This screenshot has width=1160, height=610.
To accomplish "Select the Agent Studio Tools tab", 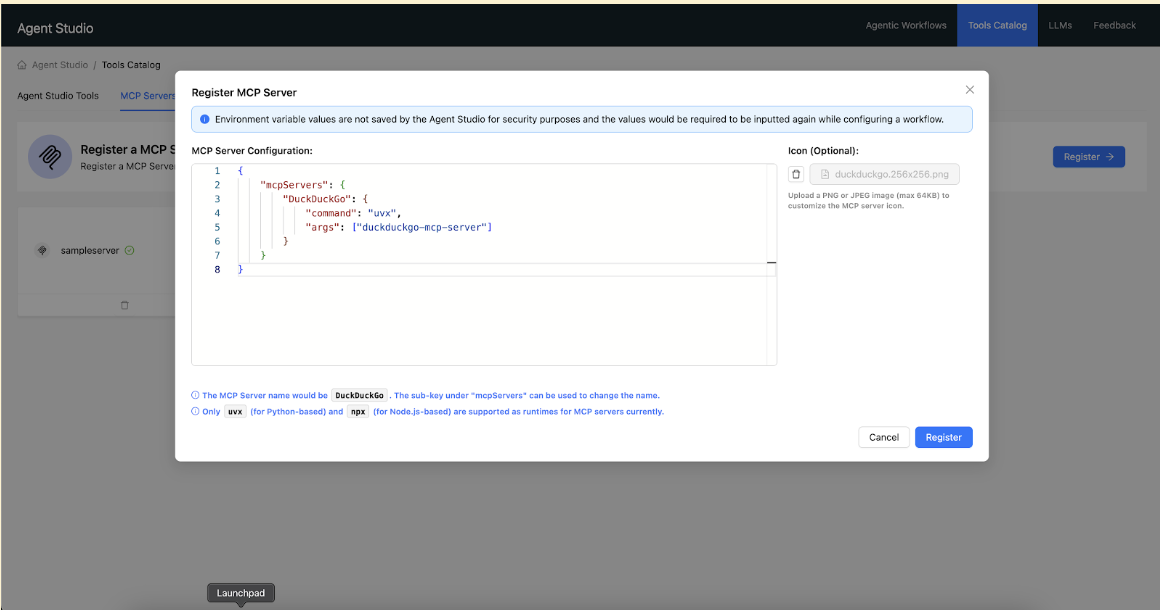I will [x=58, y=96].
